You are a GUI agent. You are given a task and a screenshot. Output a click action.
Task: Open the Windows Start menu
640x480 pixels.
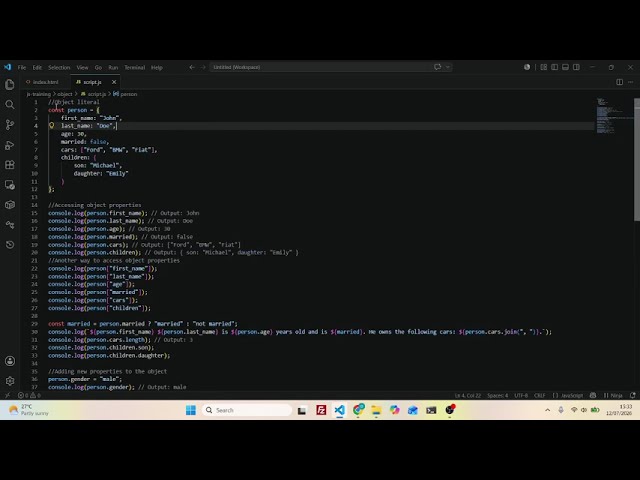(x=191, y=410)
